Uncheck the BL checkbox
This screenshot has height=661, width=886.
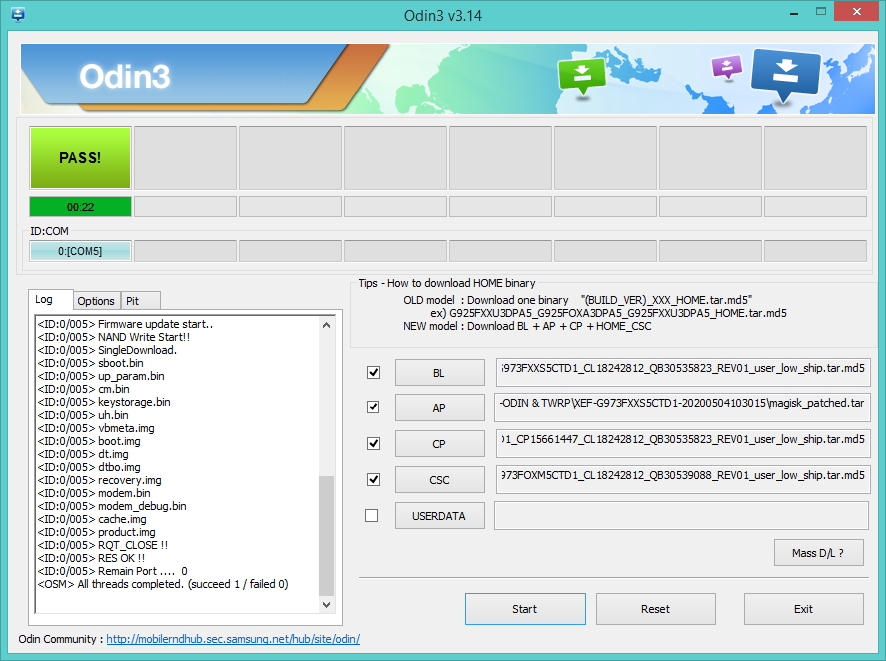(x=373, y=372)
